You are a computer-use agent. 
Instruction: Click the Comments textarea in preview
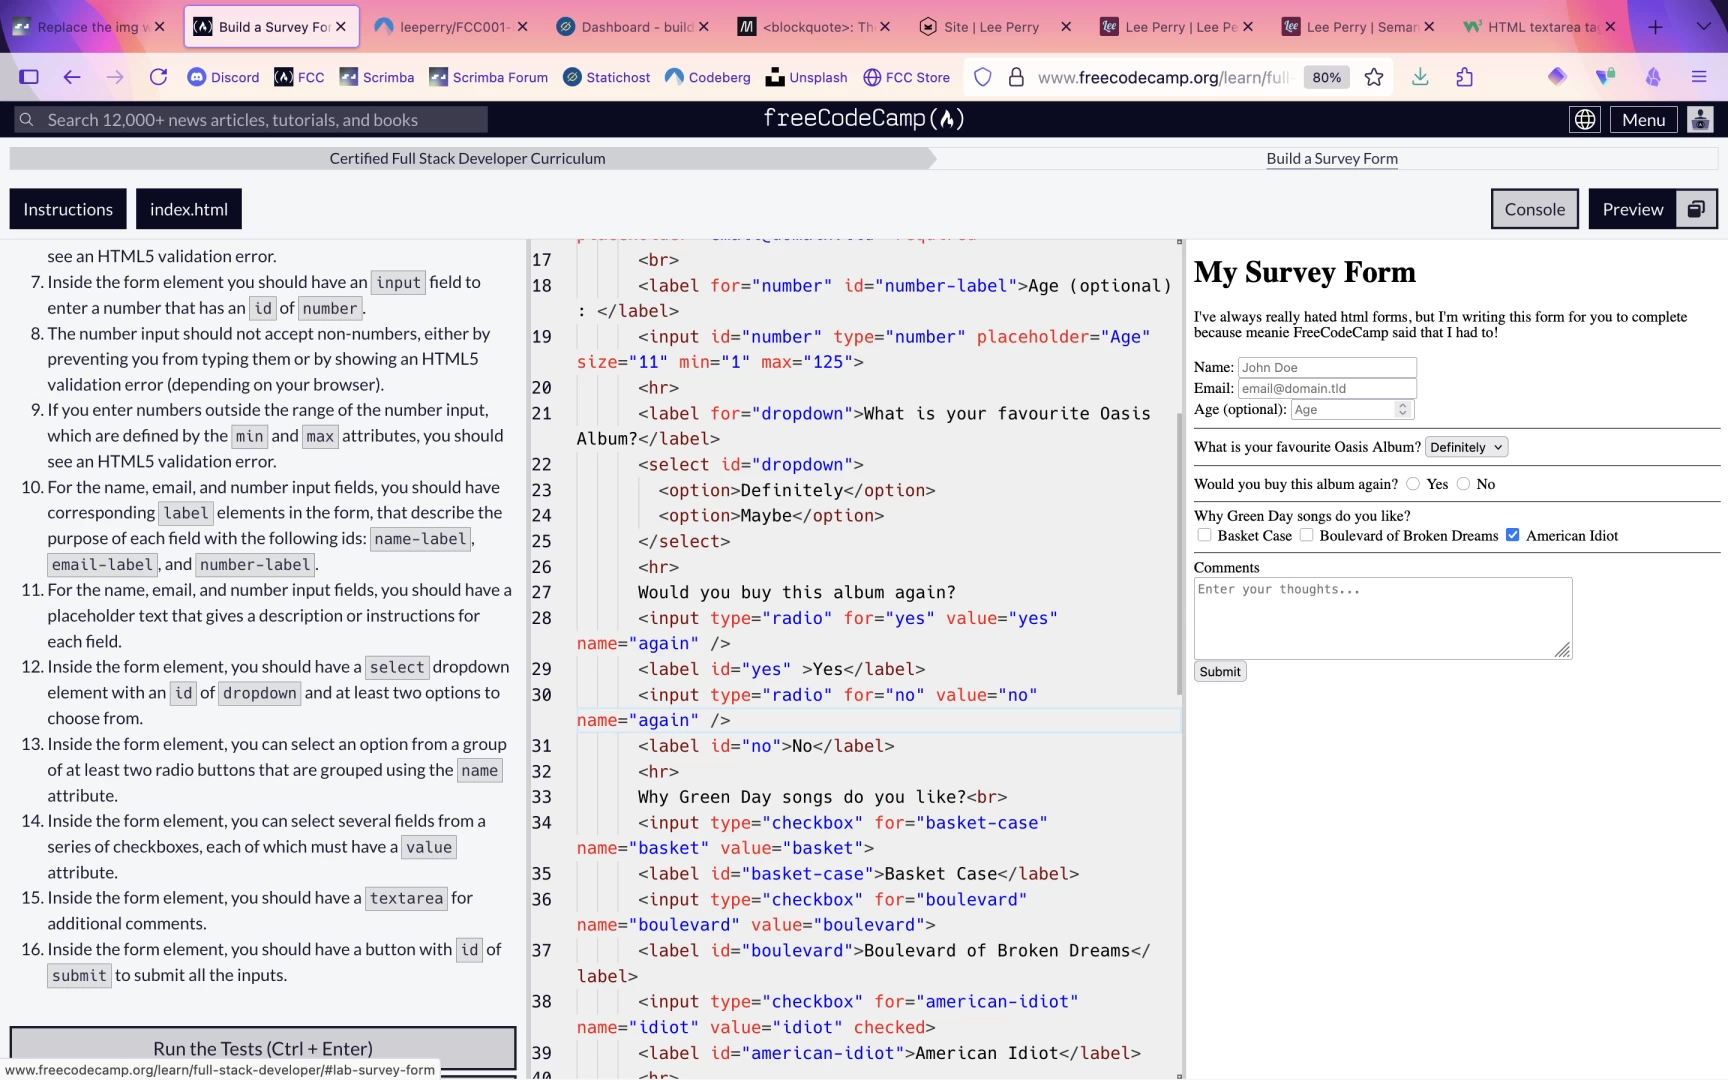1382,618
